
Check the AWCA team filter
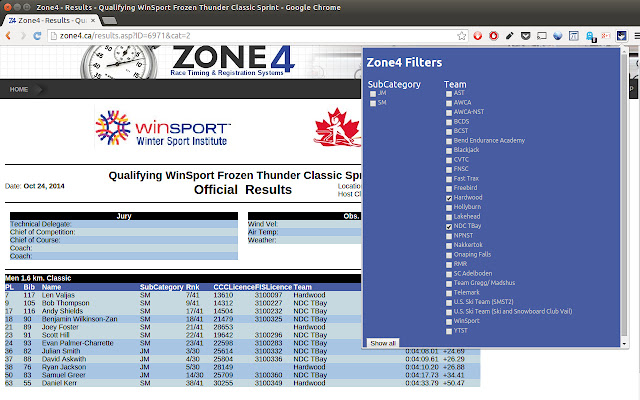click(x=449, y=103)
